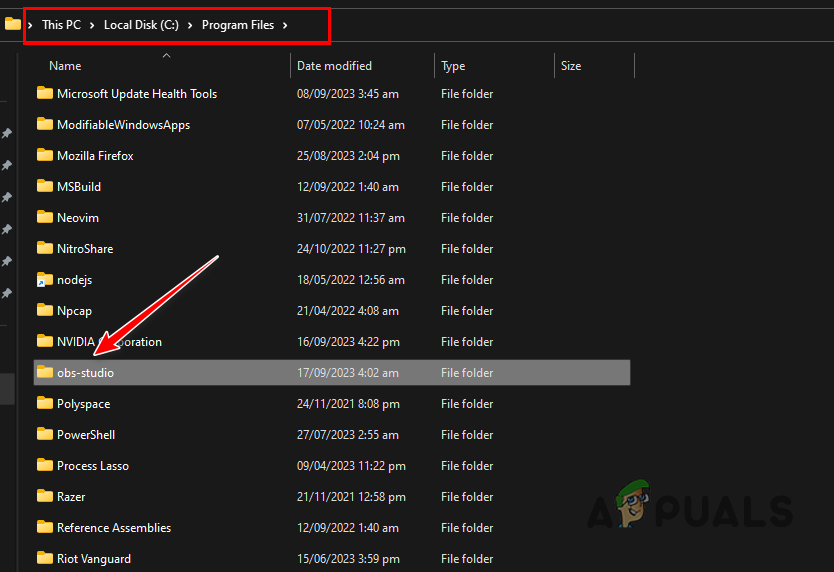Select the obs-studio folder name
Image resolution: width=834 pixels, height=572 pixels.
coord(85,372)
